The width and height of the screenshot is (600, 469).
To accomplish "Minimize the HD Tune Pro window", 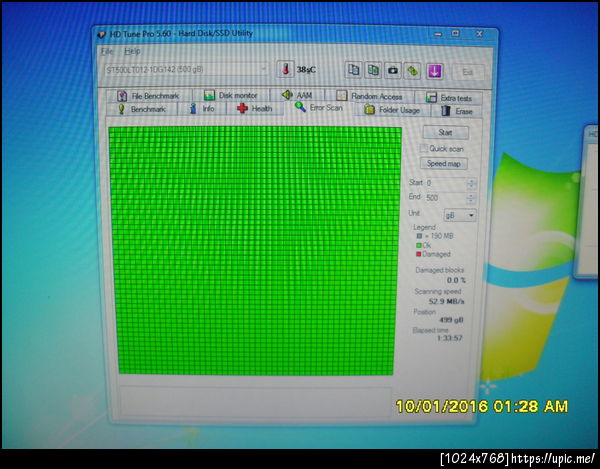I will [x=438, y=34].
